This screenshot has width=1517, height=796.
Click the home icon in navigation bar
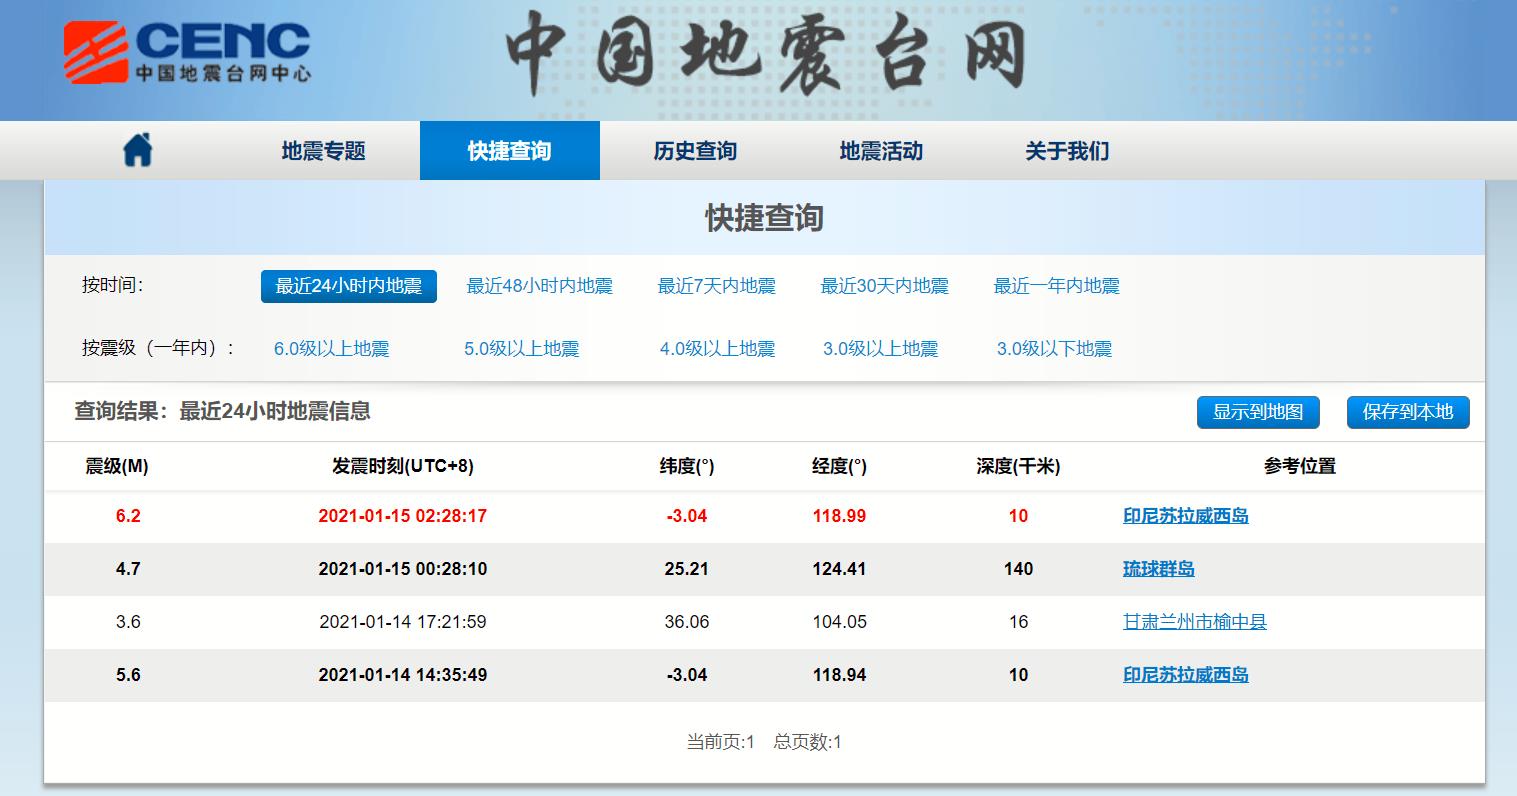click(x=137, y=150)
